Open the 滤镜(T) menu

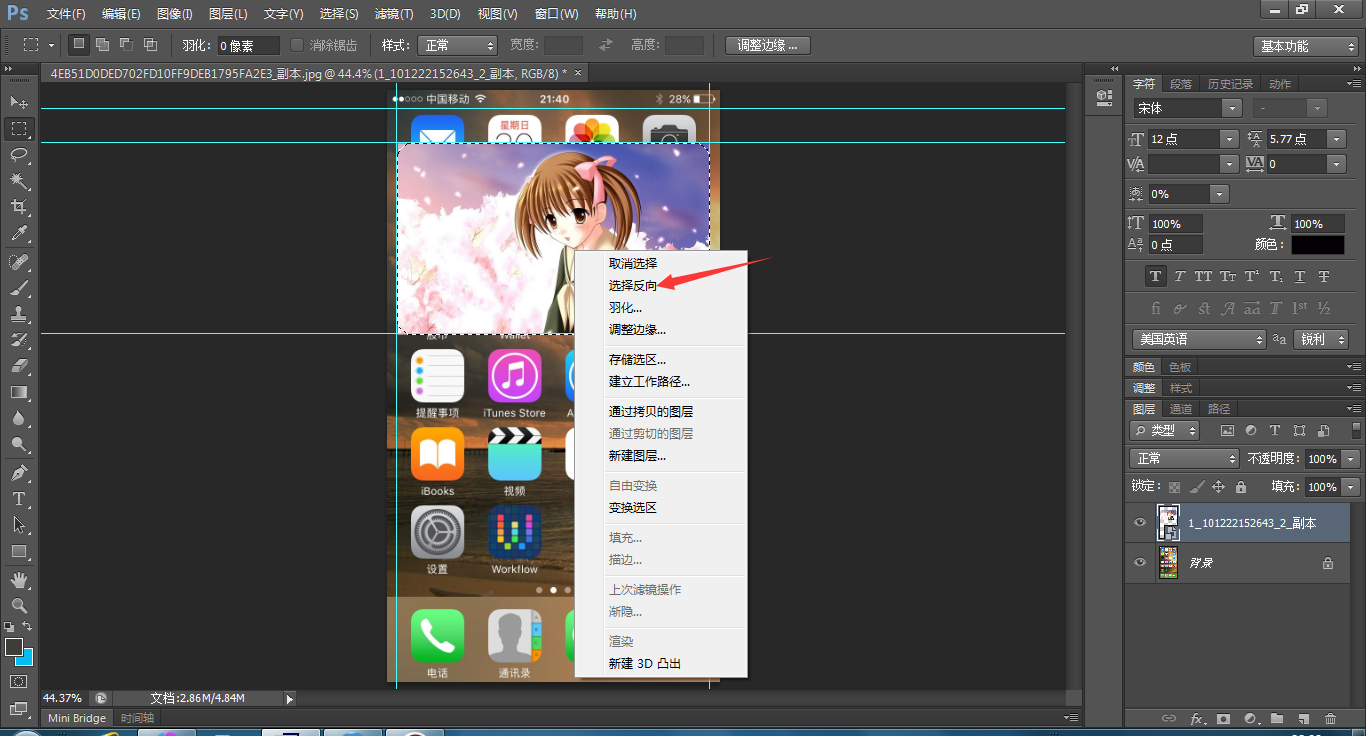pos(394,14)
